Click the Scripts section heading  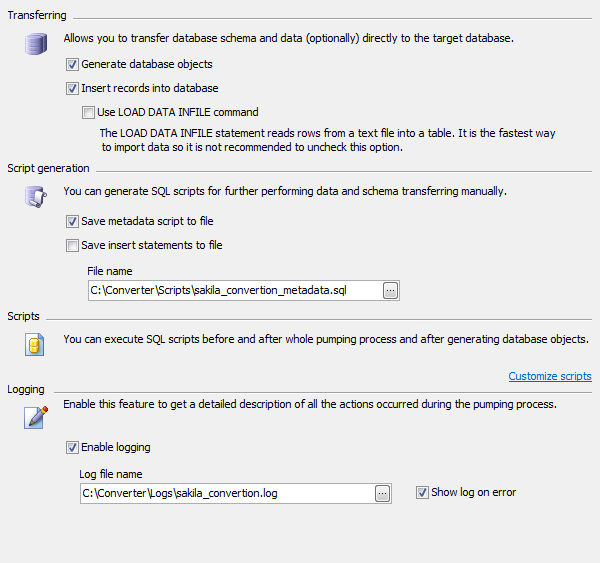[24, 316]
